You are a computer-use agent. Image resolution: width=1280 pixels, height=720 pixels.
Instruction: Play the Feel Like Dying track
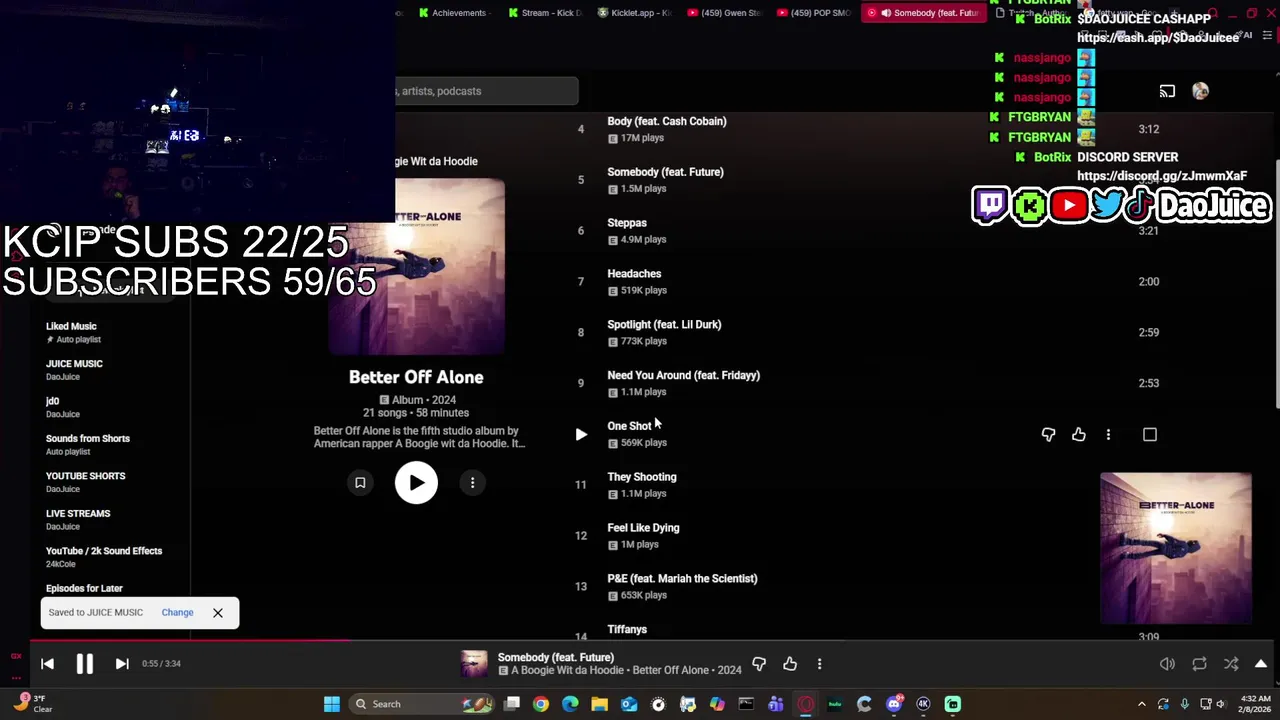click(643, 528)
